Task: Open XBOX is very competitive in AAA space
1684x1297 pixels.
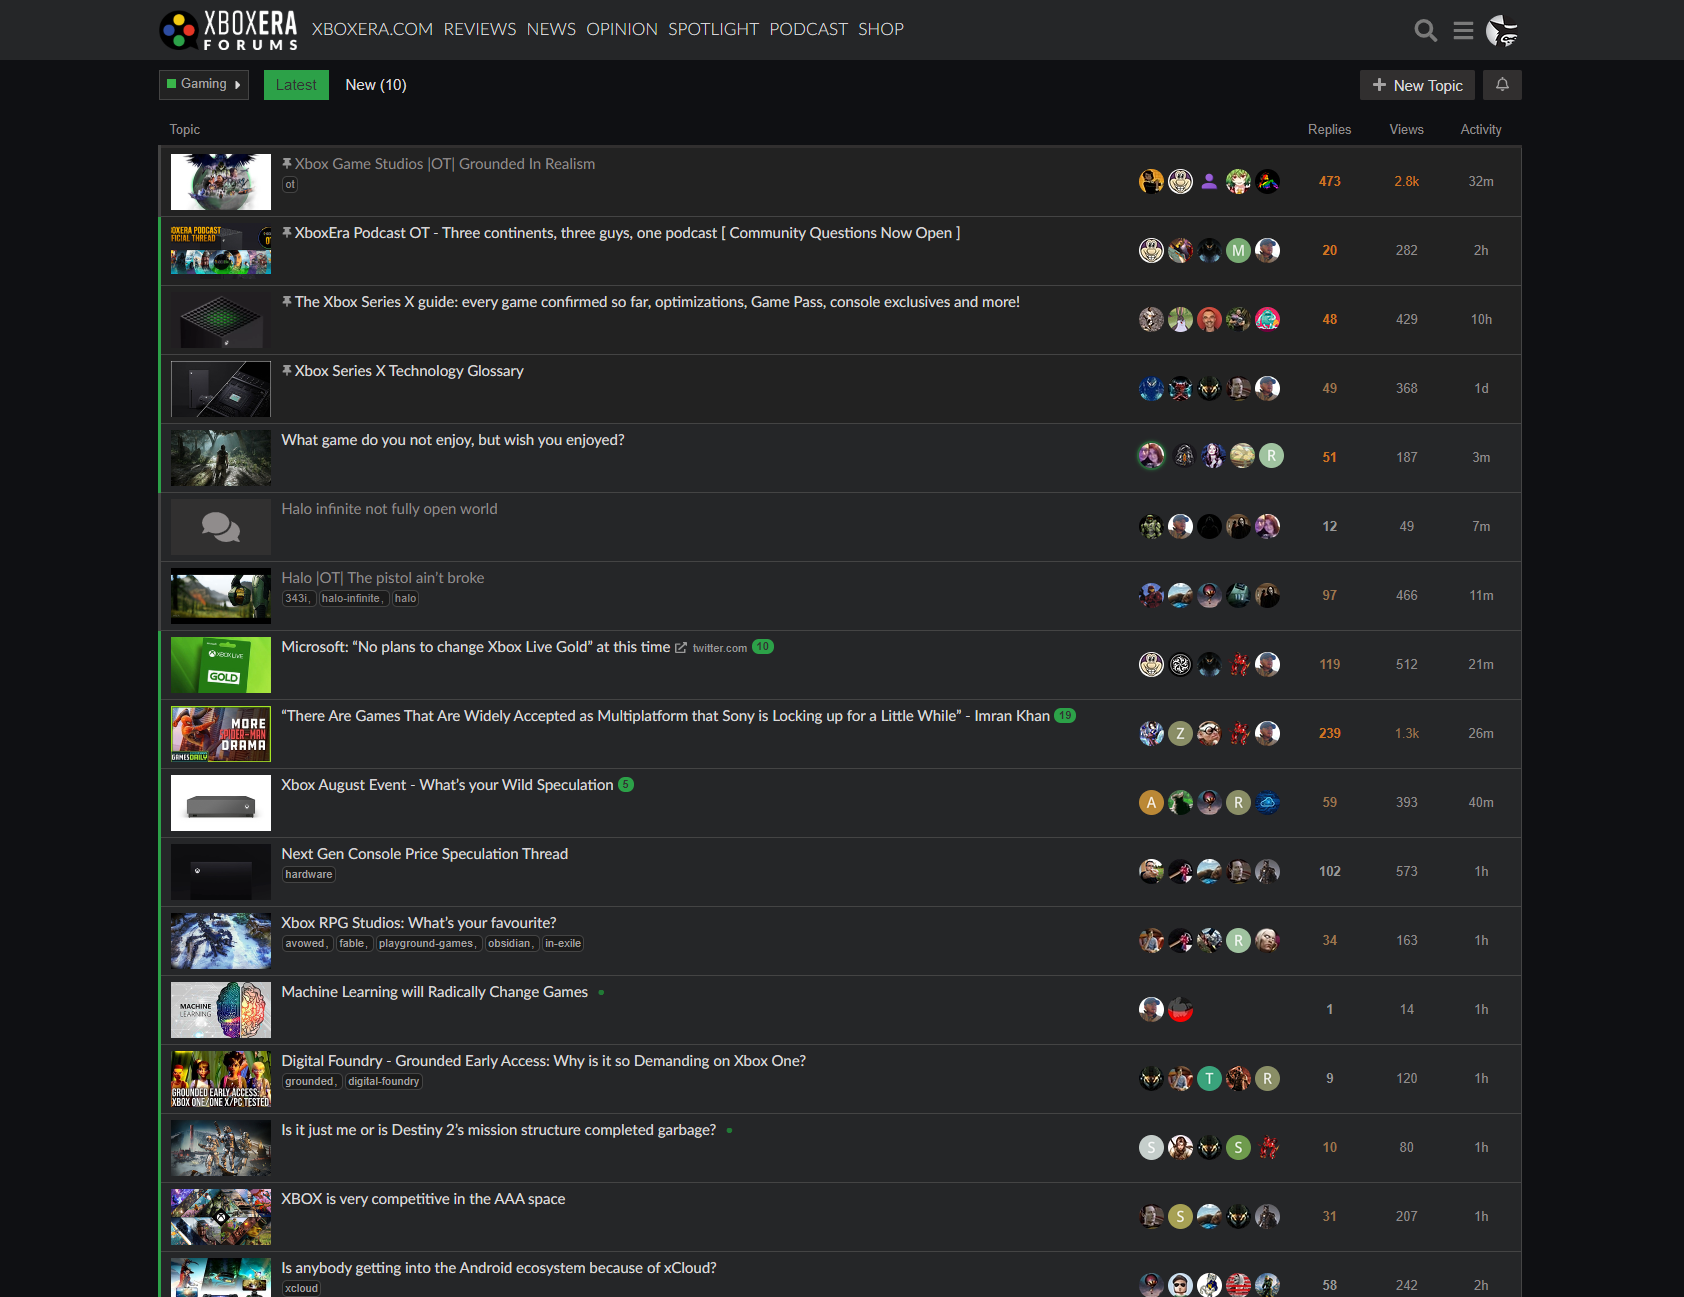Action: [x=423, y=1199]
